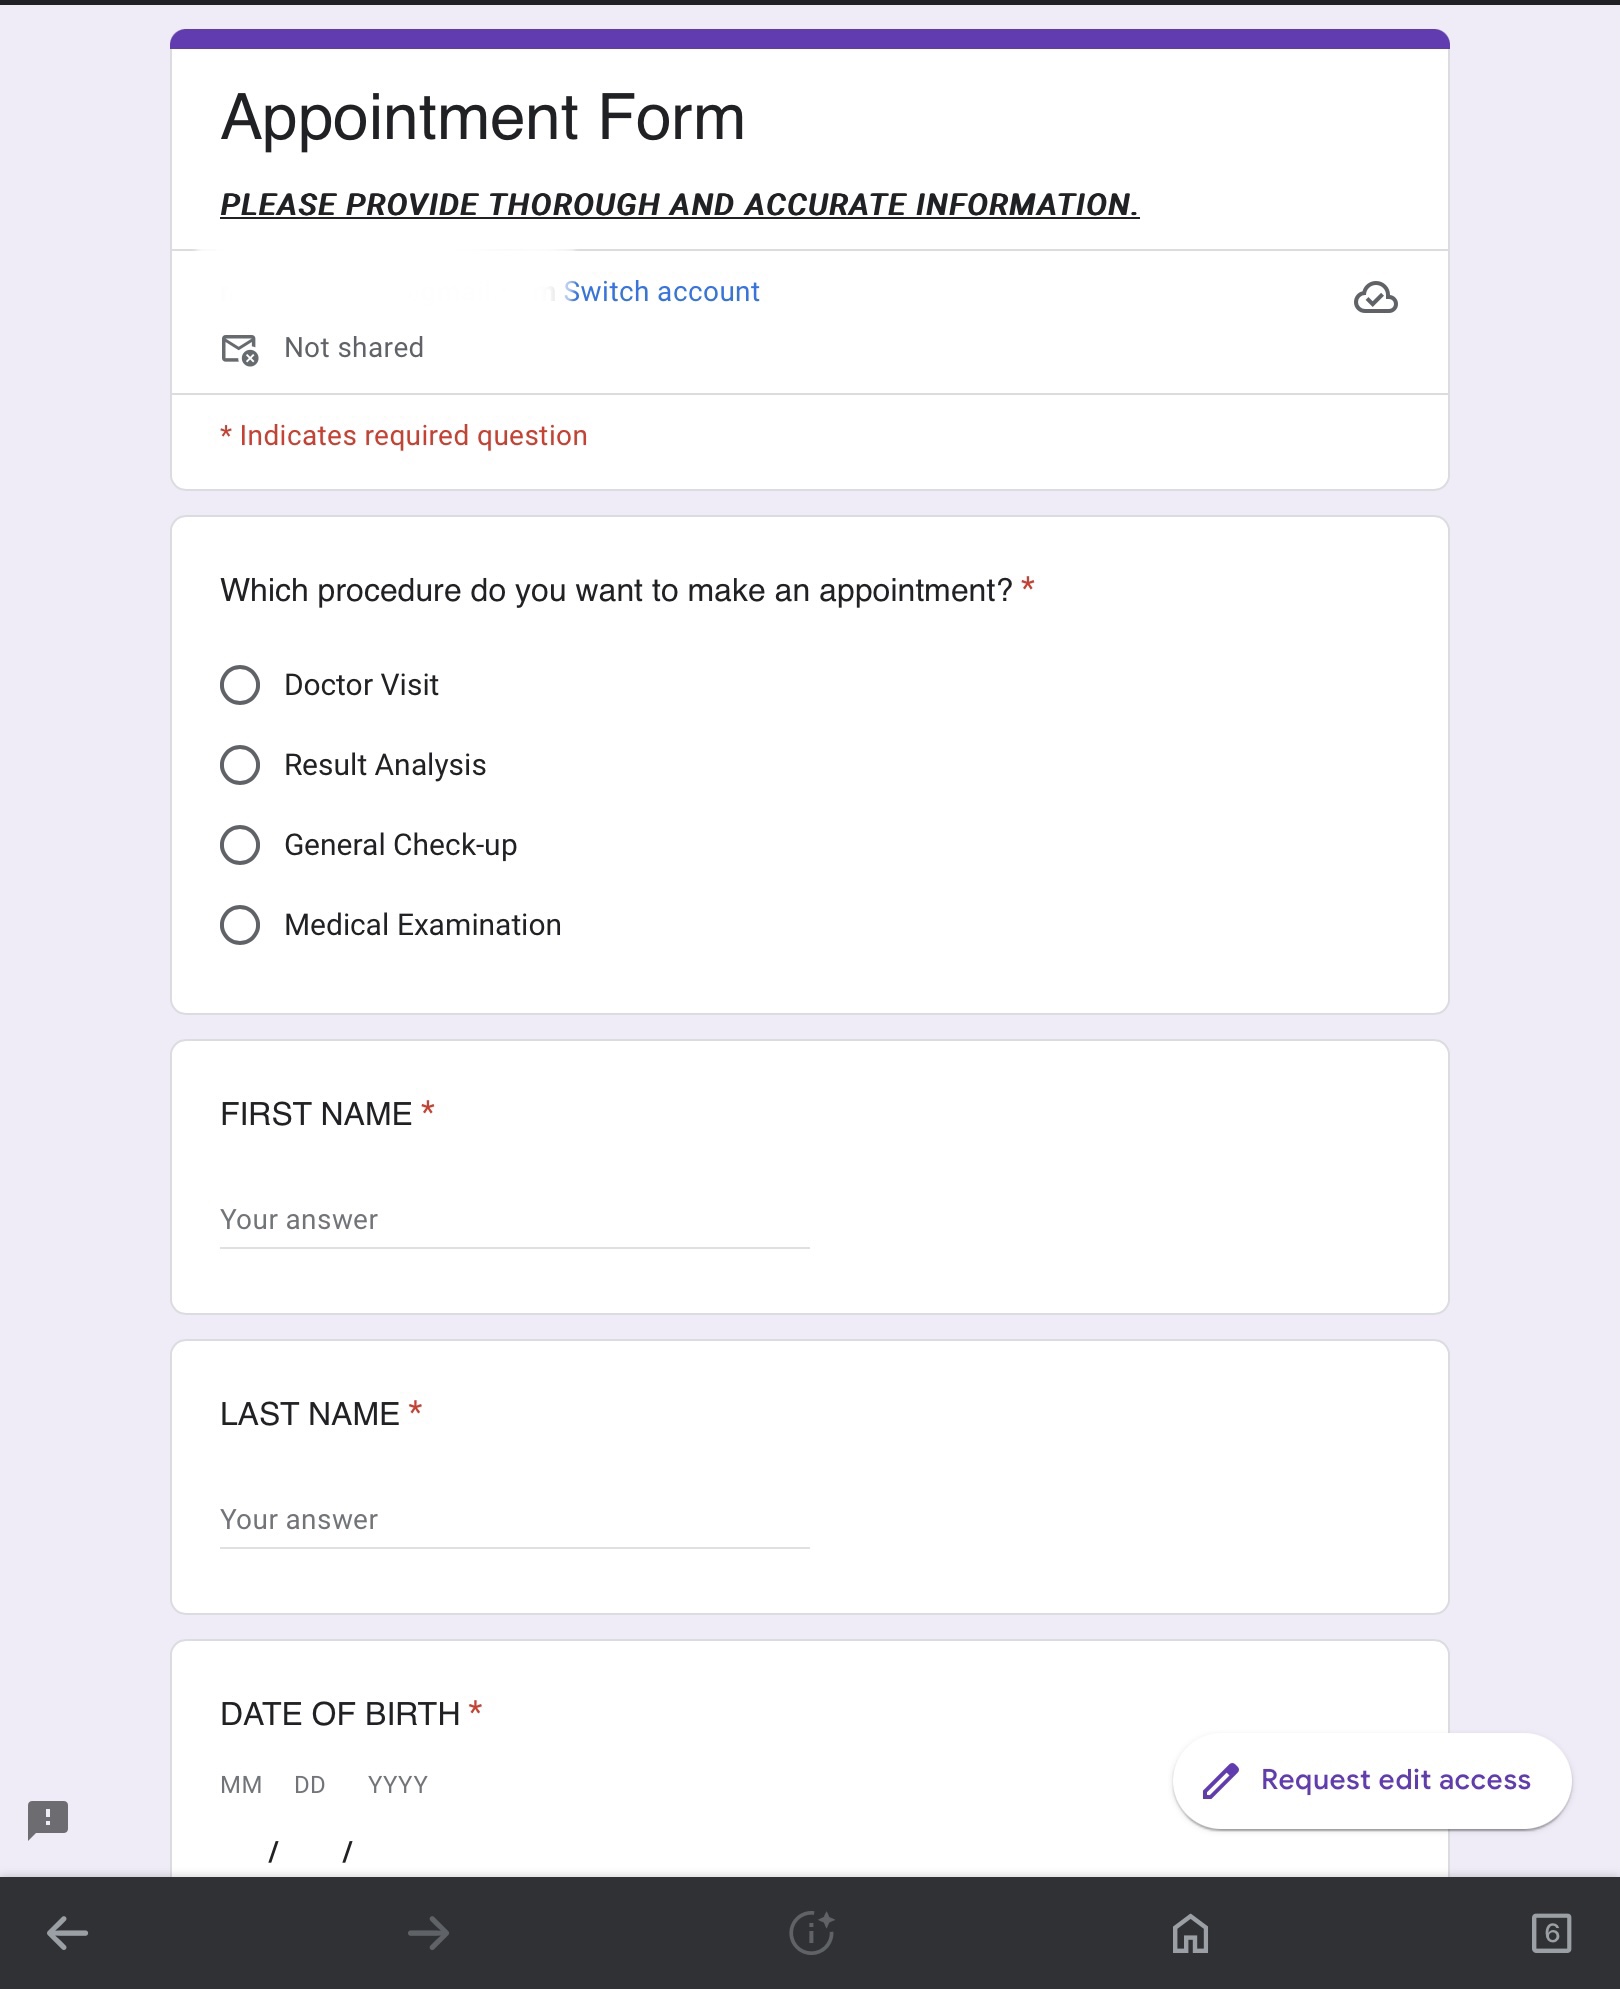Go back with the browser back arrow

[68, 1933]
